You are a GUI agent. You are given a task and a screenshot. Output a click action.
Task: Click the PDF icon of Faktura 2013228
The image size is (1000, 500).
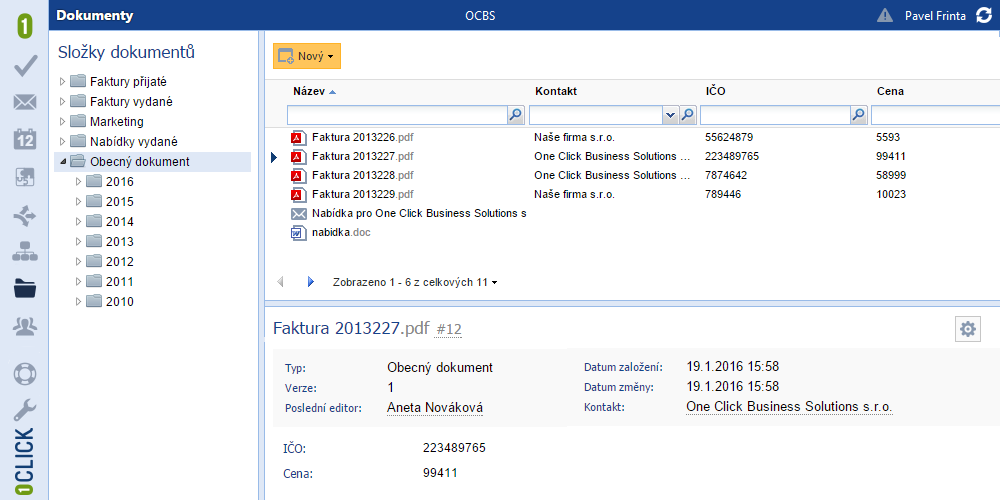298,175
